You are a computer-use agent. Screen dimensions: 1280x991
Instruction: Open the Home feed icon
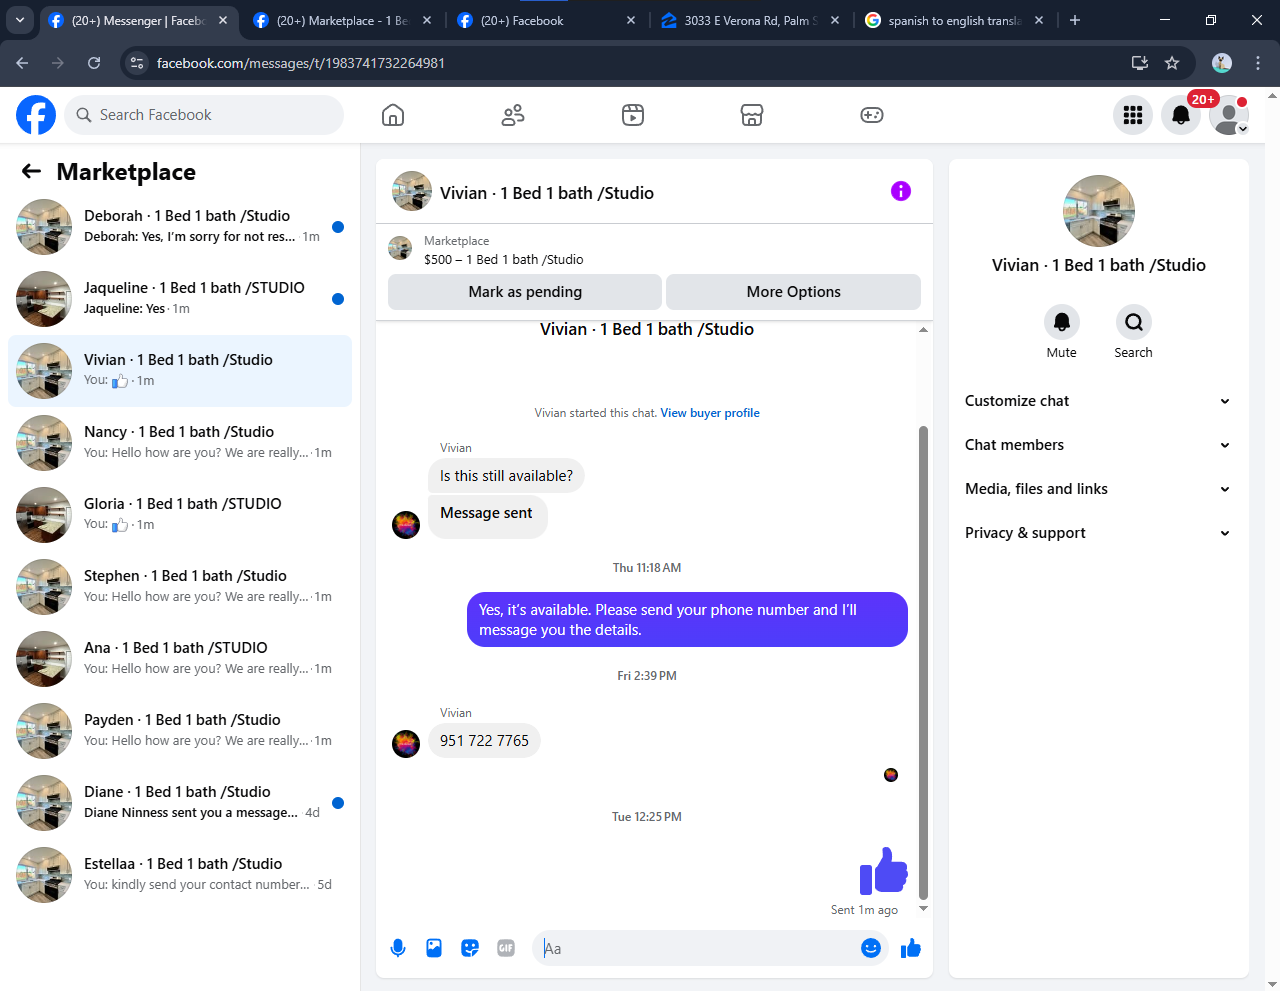coord(393,115)
